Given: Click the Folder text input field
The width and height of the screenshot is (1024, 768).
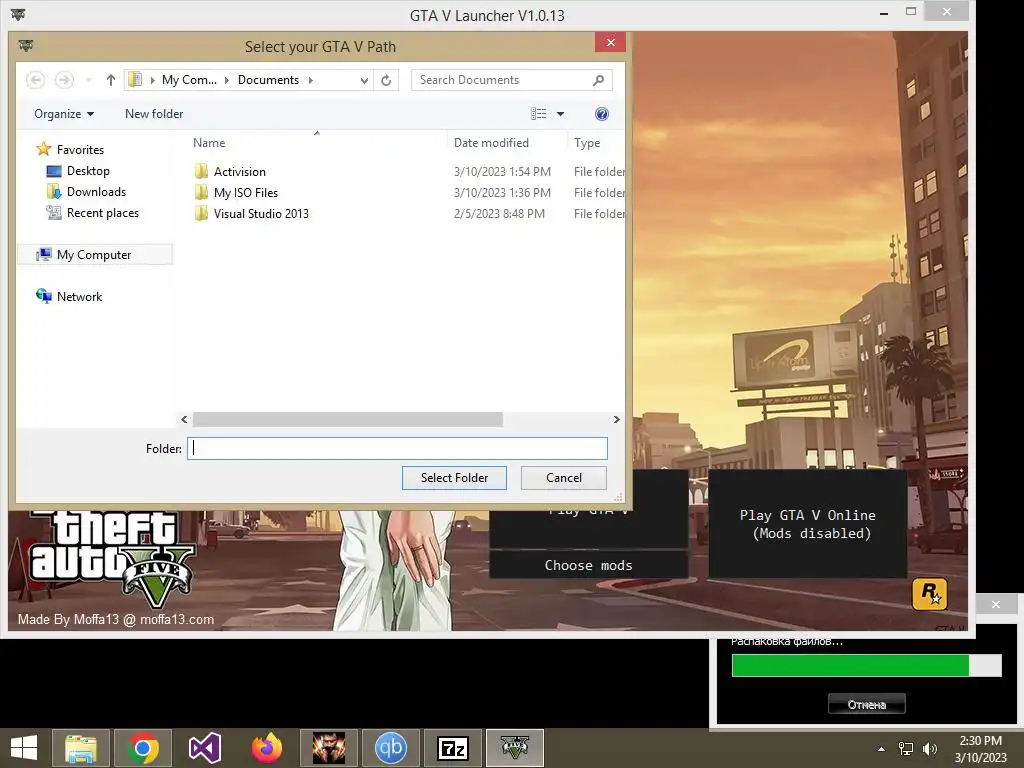Looking at the screenshot, I should (397, 449).
